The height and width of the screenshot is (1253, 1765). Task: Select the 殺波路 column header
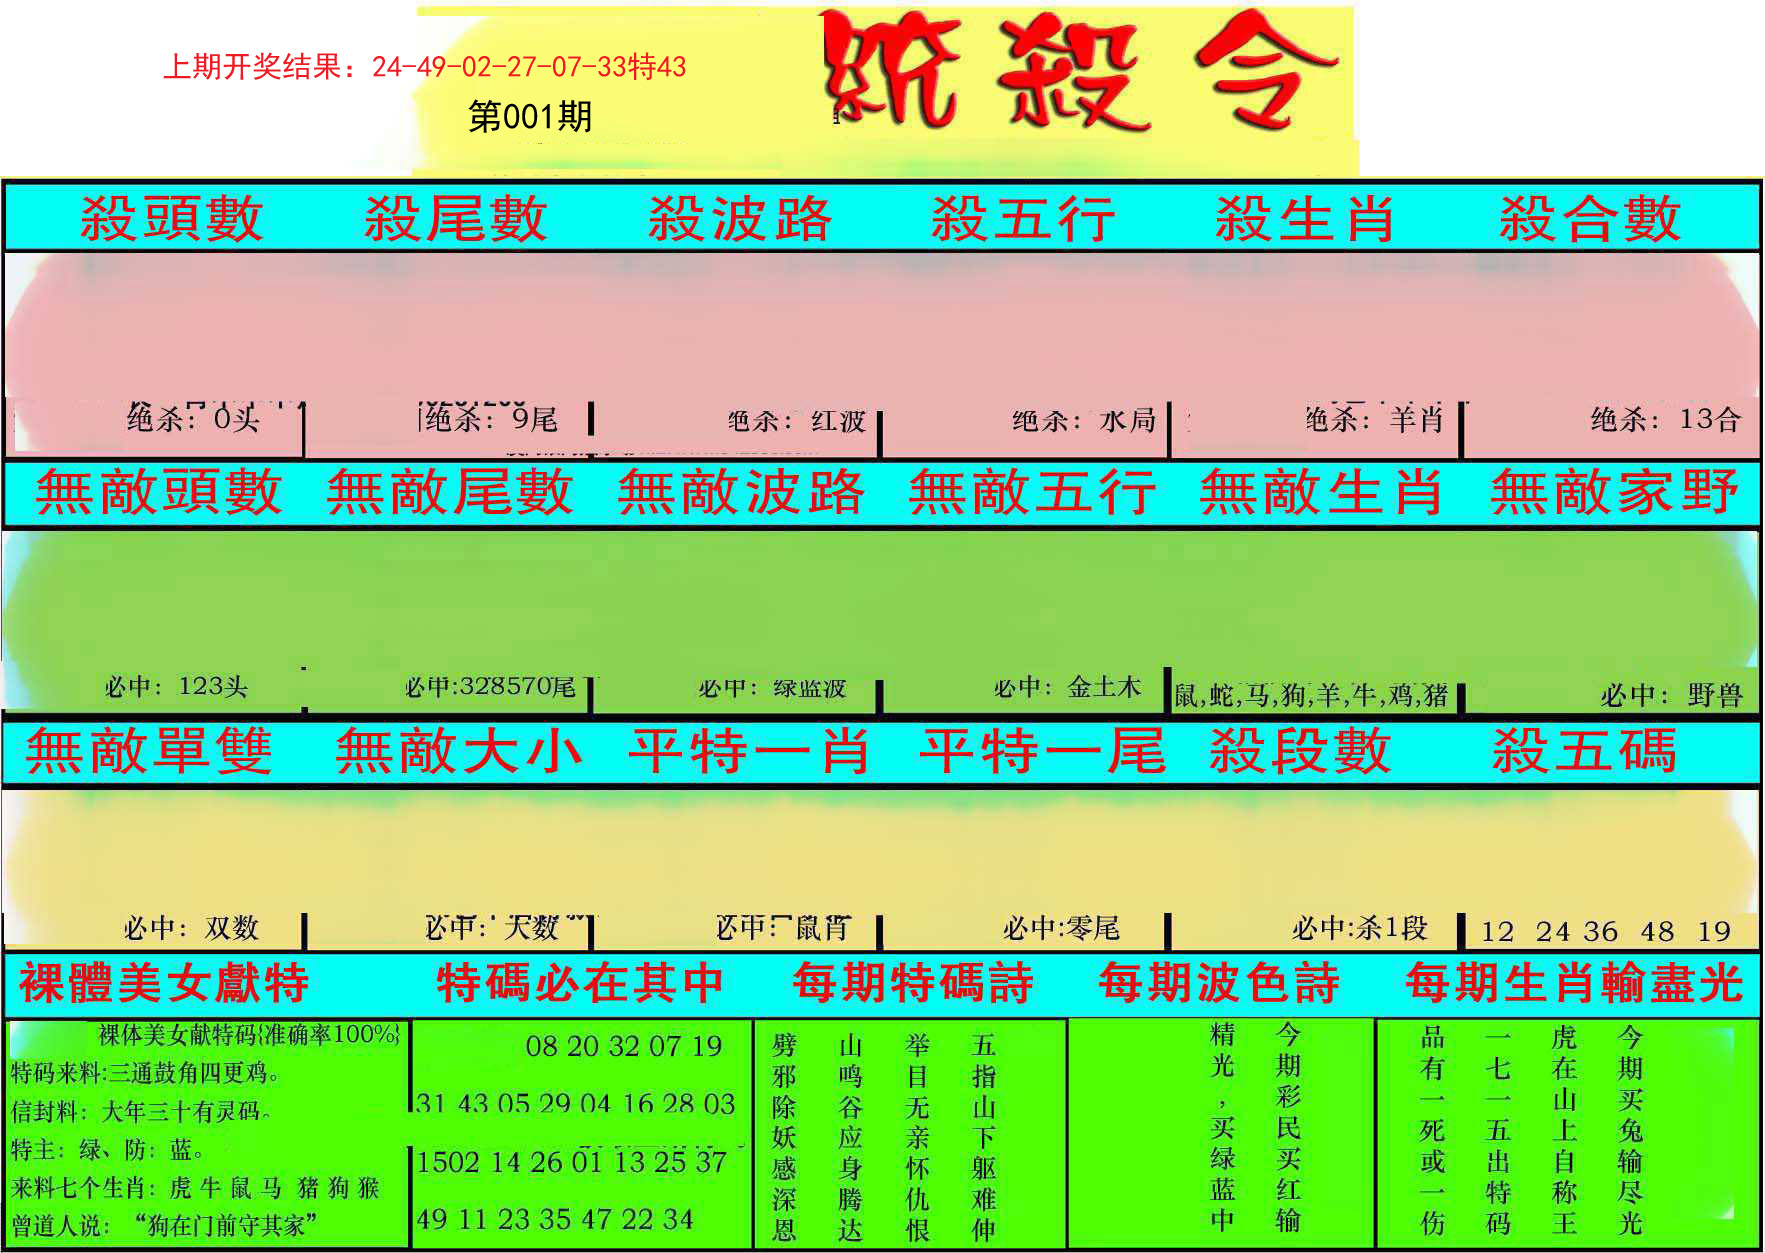pos(739,219)
